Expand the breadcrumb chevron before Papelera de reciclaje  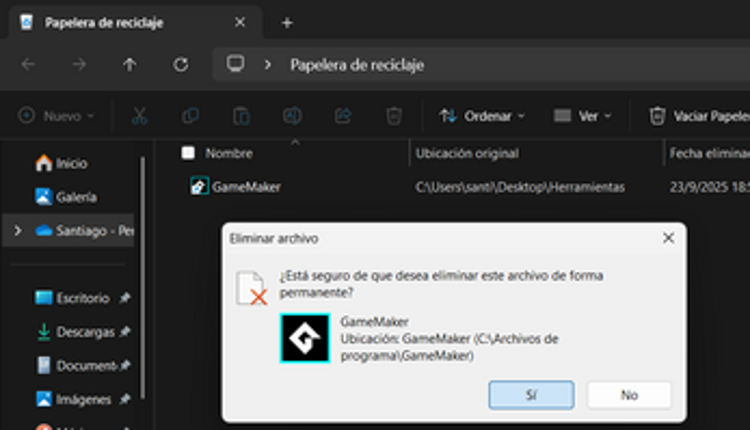[x=268, y=64]
